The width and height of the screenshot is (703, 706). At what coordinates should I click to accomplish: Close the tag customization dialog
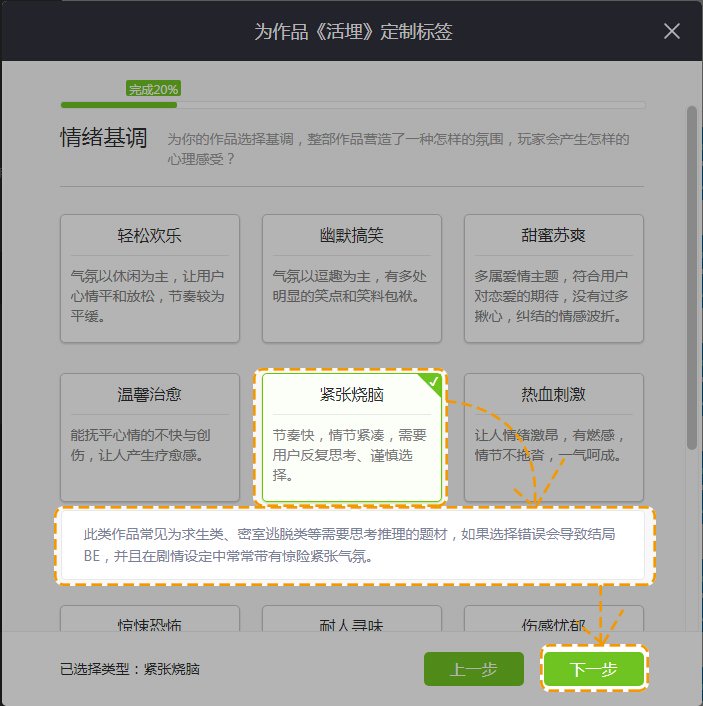click(x=672, y=31)
